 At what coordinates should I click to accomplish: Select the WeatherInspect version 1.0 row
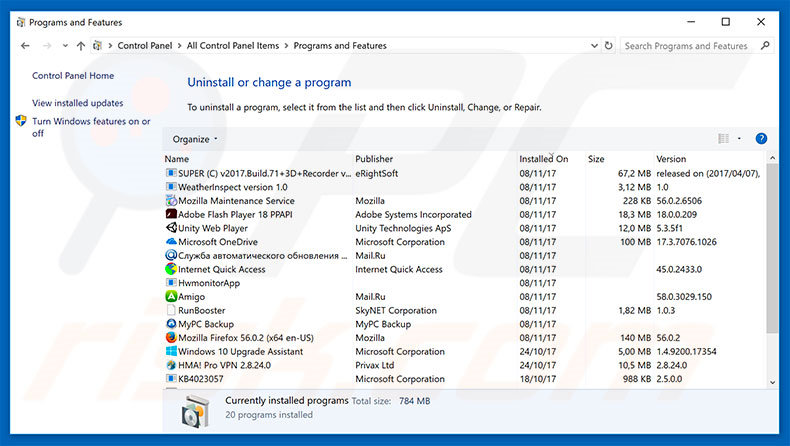click(464, 187)
